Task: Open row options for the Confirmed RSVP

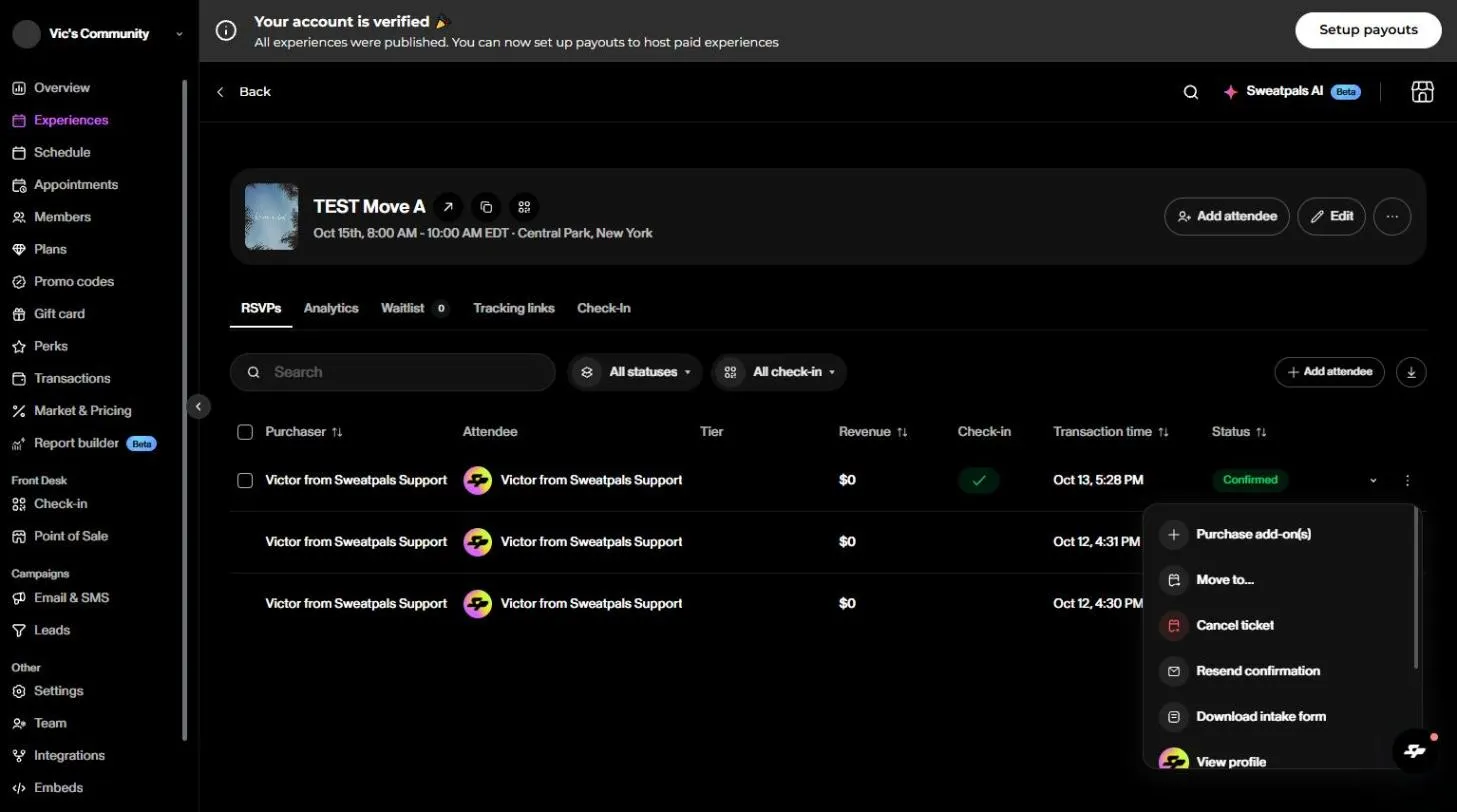Action: 1407,480
